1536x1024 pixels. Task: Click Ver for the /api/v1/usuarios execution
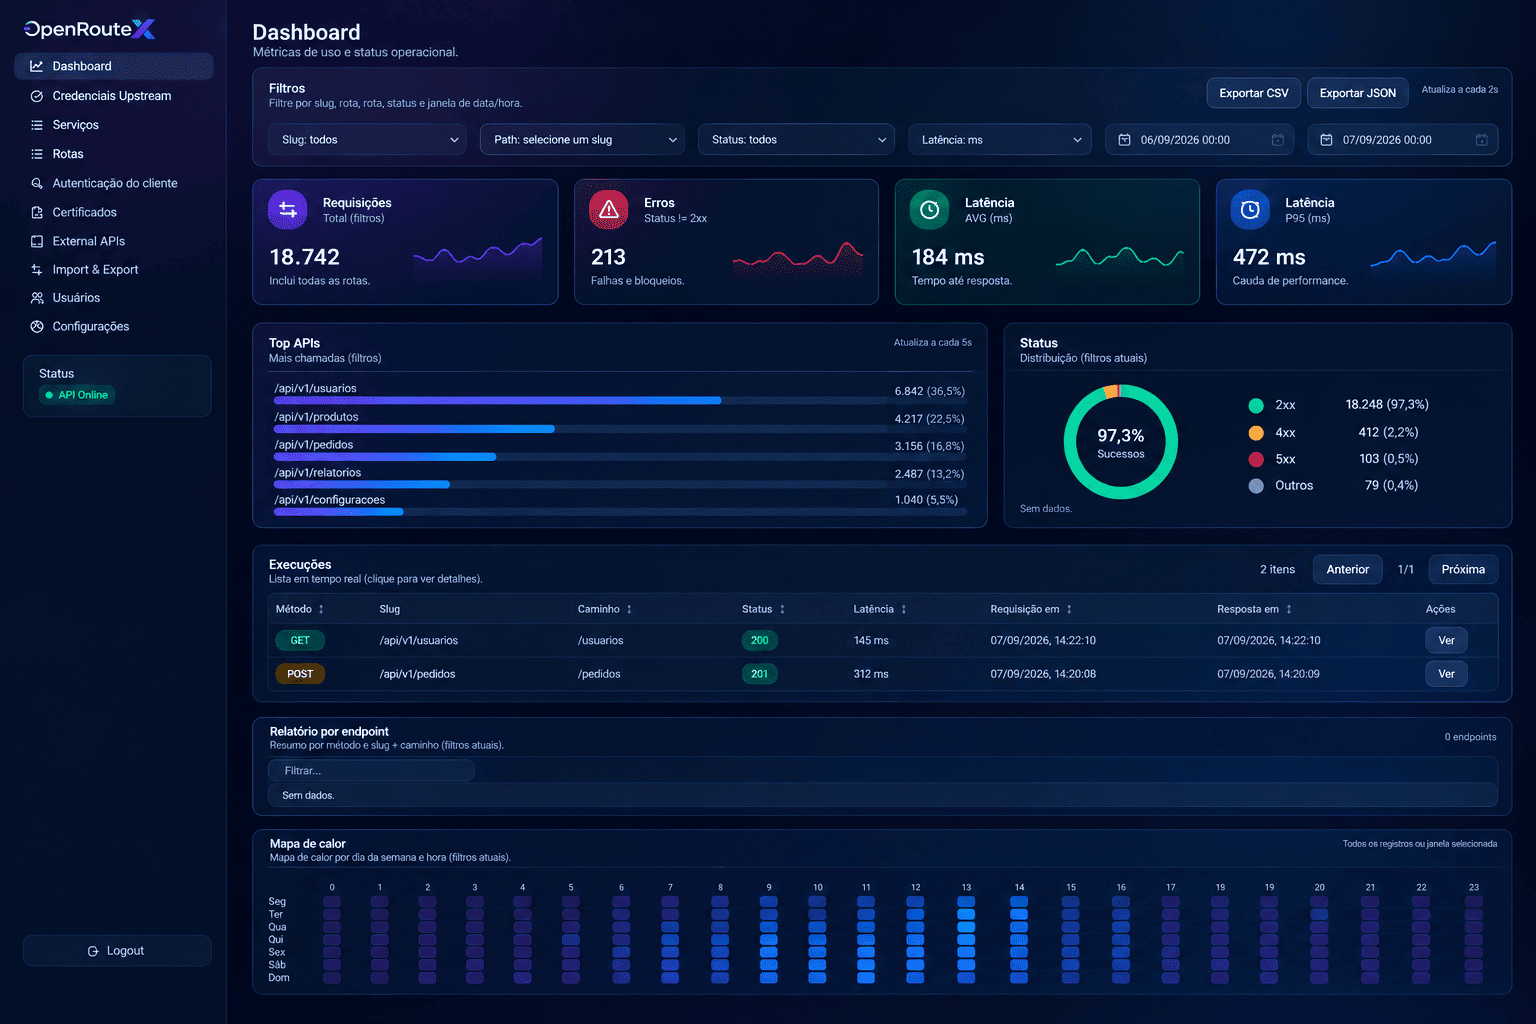click(x=1446, y=640)
